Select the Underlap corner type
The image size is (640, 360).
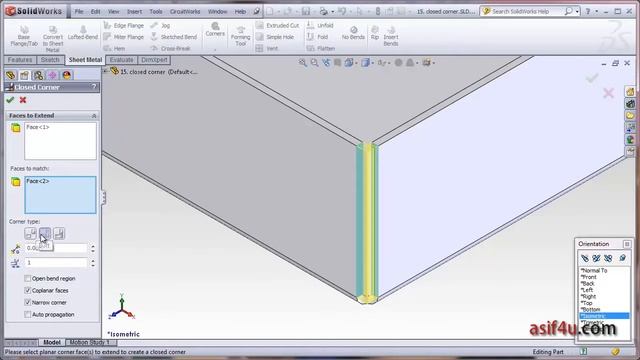(59, 233)
